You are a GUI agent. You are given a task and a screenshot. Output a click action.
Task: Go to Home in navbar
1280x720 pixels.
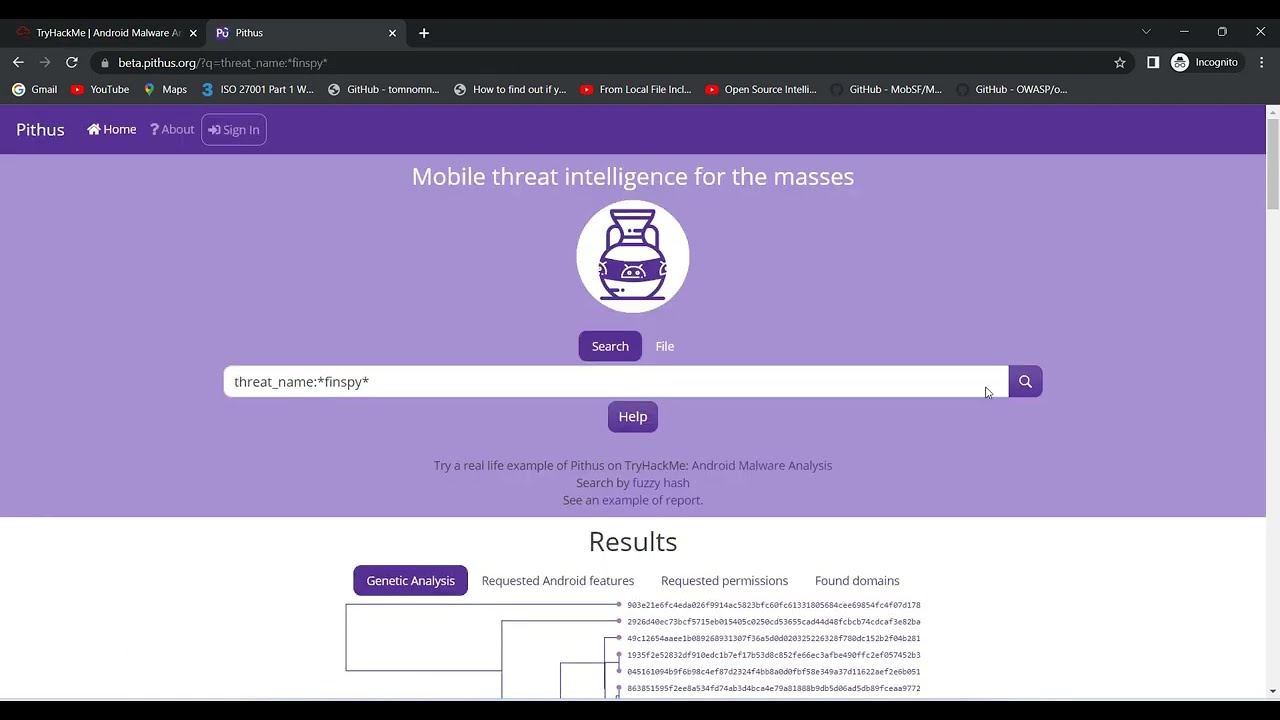tap(111, 129)
